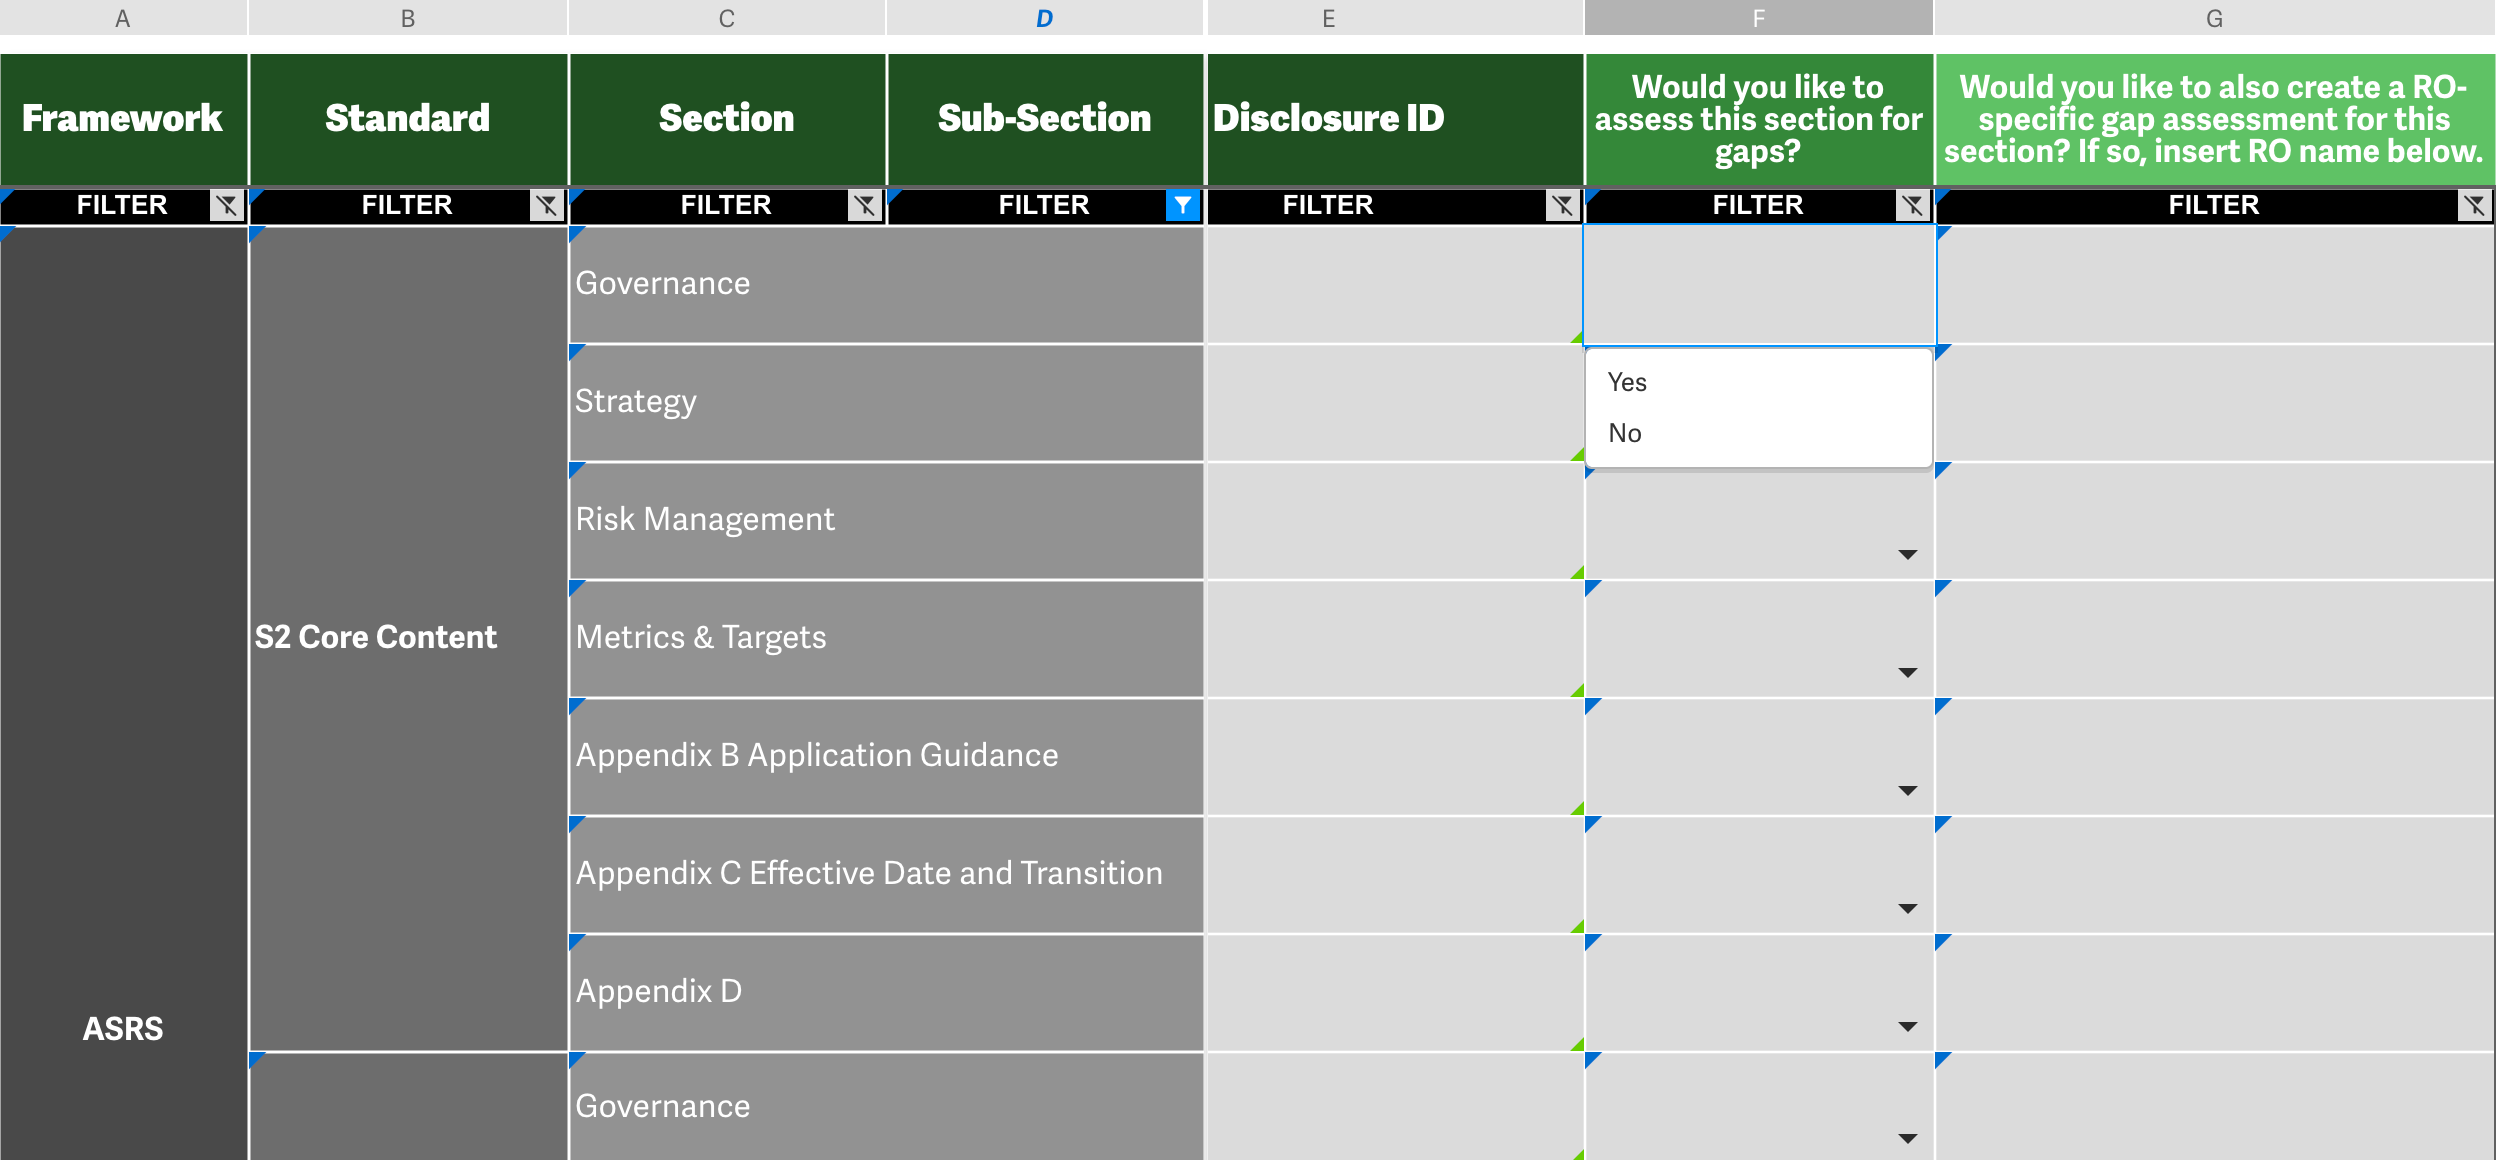Select the Strategy section cell
The image size is (2496, 1160).
pyautogui.click(x=886, y=403)
